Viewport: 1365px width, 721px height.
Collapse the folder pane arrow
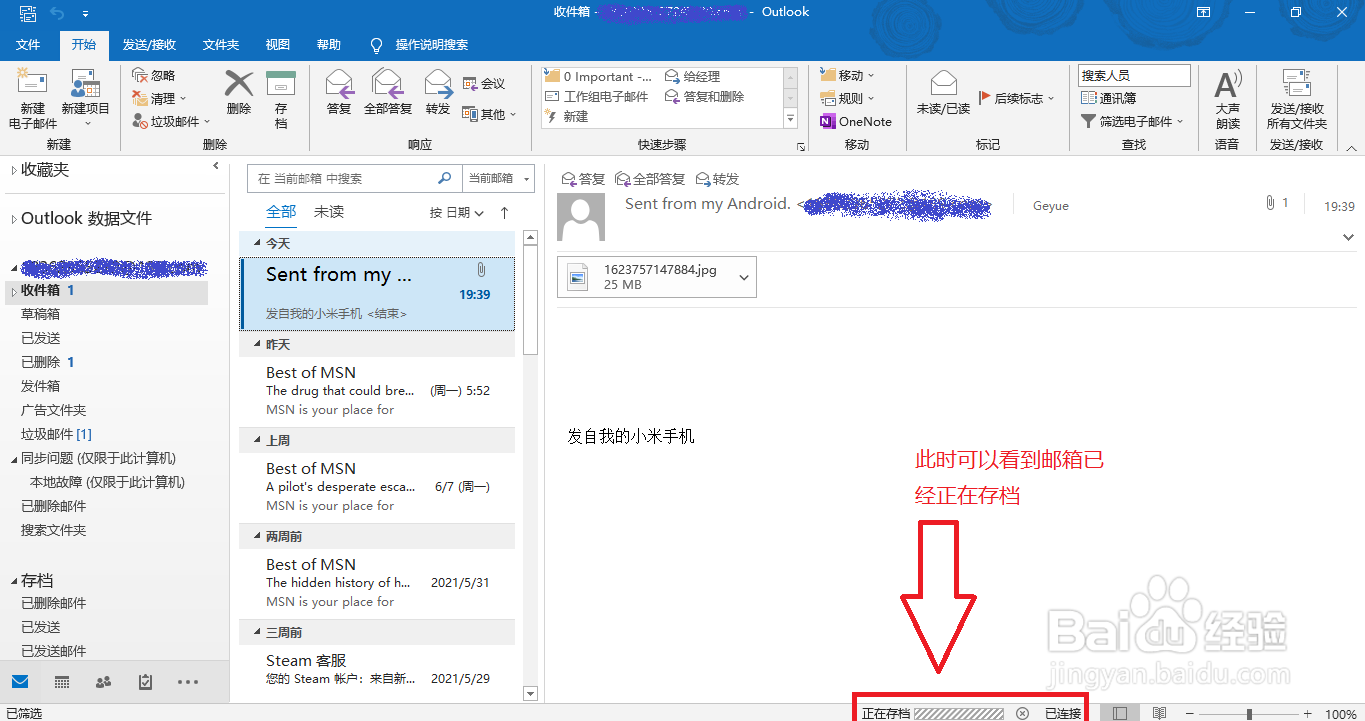tap(216, 166)
